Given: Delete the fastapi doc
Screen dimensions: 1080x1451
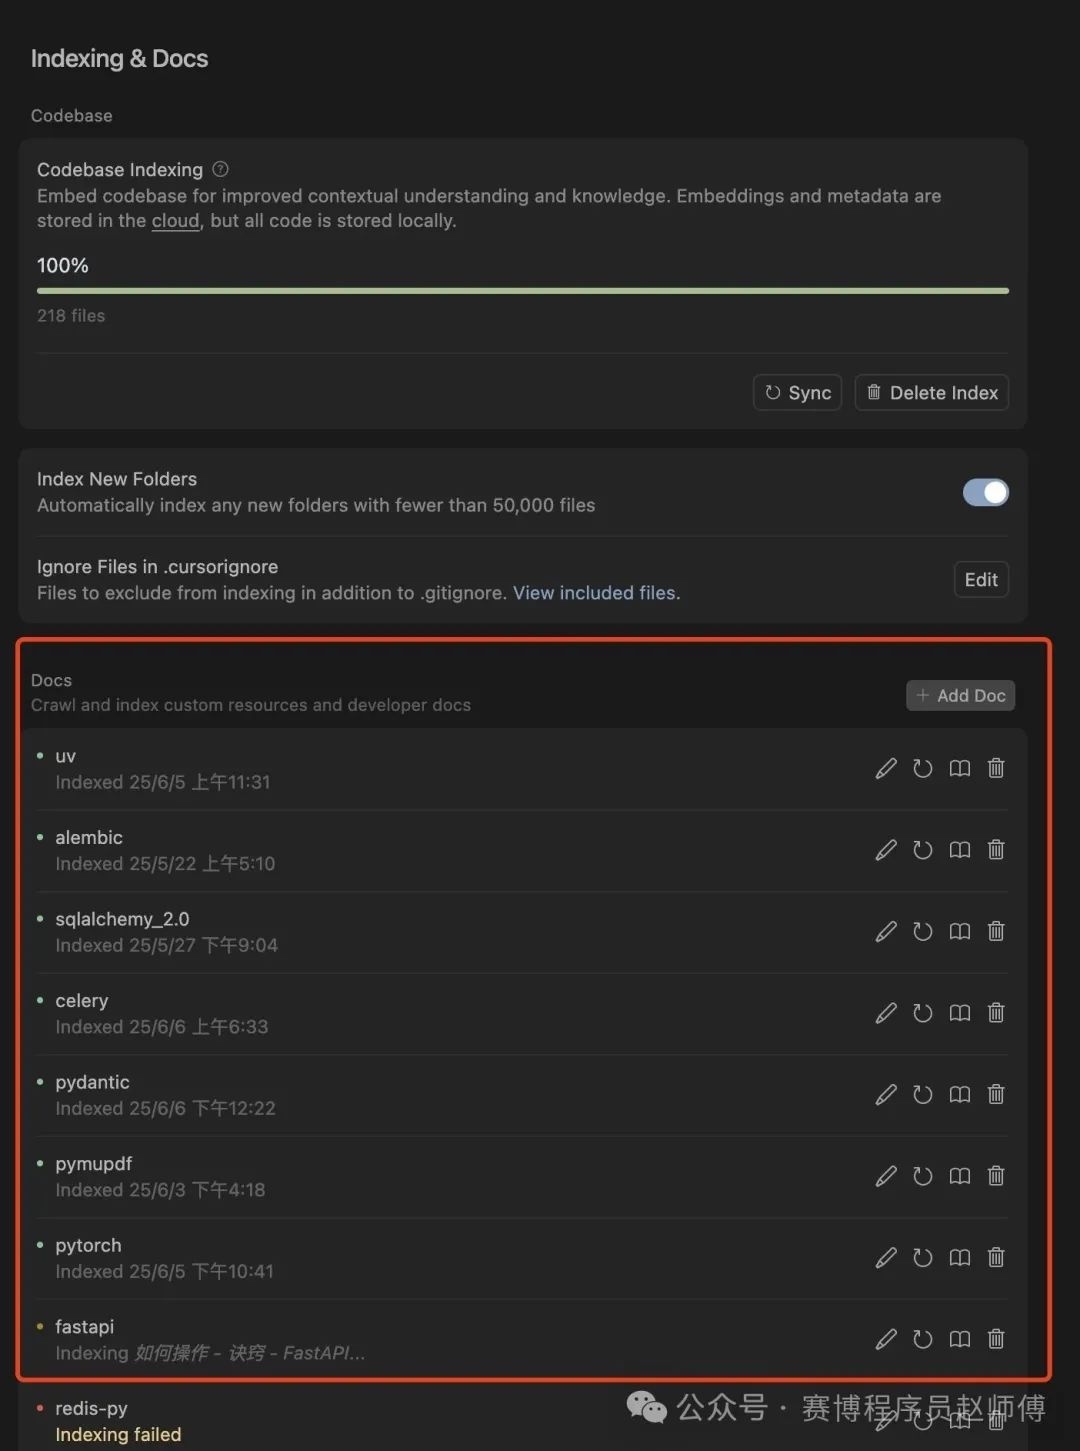Looking at the screenshot, I should 996,1340.
